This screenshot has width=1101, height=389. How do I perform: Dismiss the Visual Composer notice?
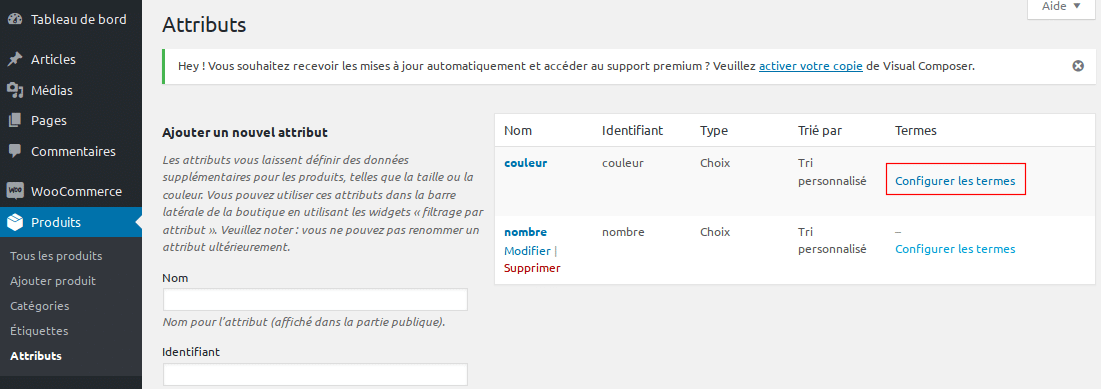click(x=1078, y=66)
